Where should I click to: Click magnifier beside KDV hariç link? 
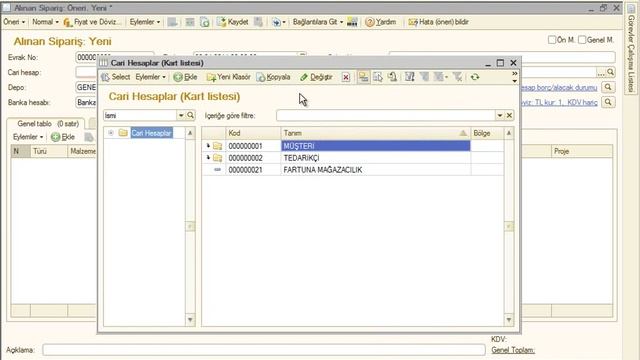[x=608, y=102]
